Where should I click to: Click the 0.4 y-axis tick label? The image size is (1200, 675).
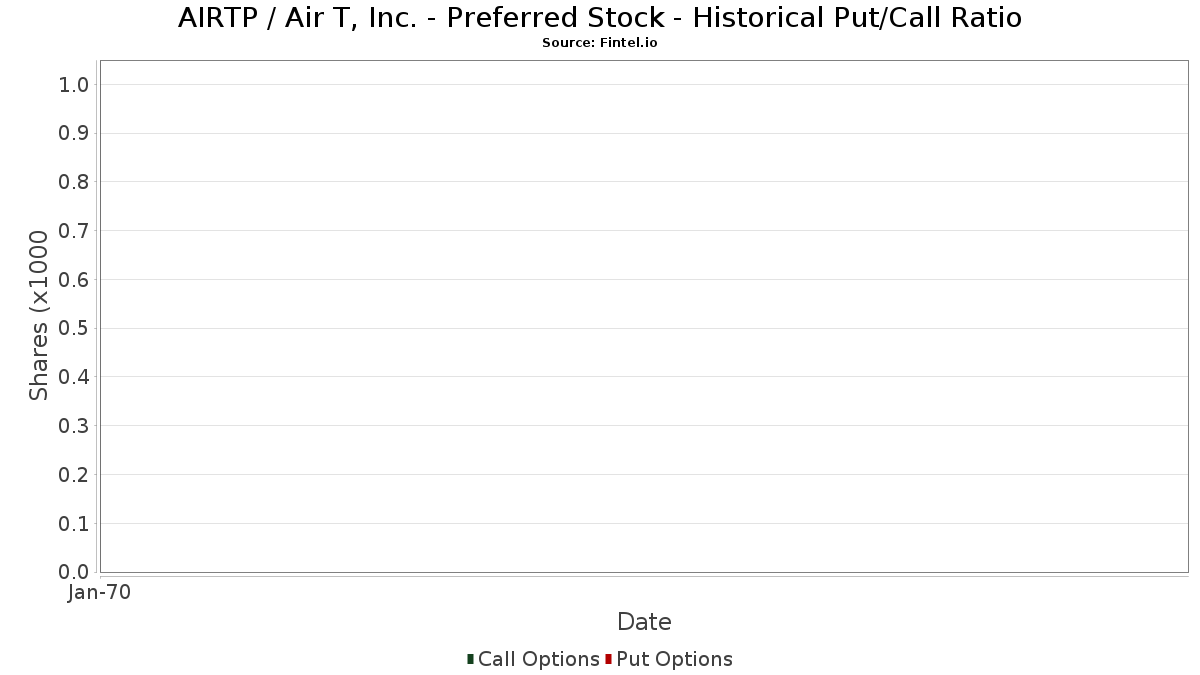coord(74,377)
